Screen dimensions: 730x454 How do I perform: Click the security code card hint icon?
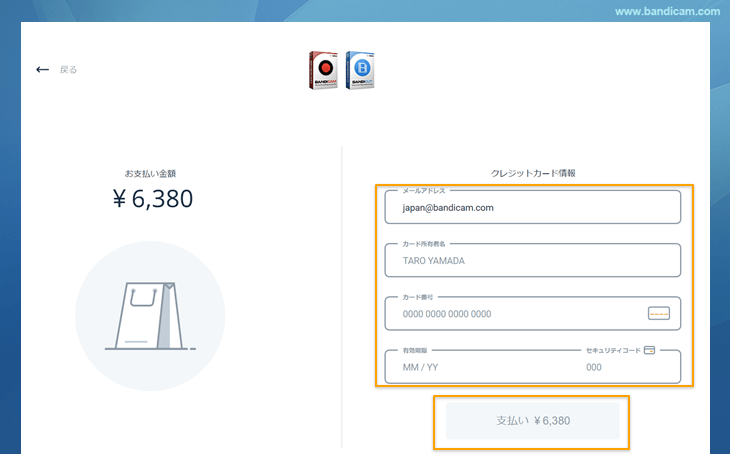649,350
